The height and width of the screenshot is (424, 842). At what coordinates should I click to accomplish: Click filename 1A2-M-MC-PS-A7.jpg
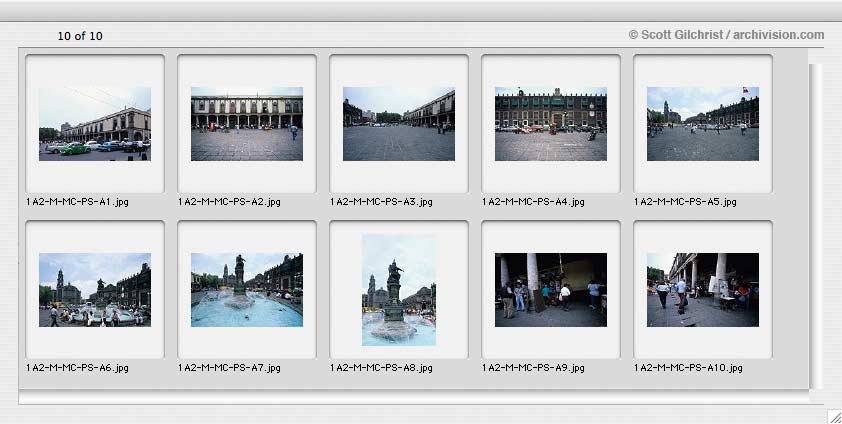[229, 368]
